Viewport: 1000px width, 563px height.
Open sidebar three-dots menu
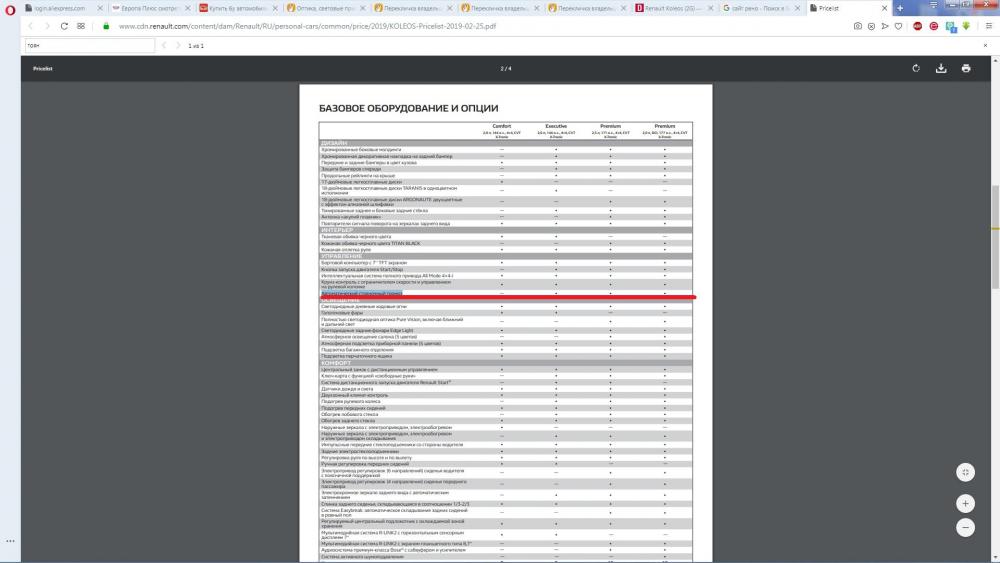(x=10, y=541)
